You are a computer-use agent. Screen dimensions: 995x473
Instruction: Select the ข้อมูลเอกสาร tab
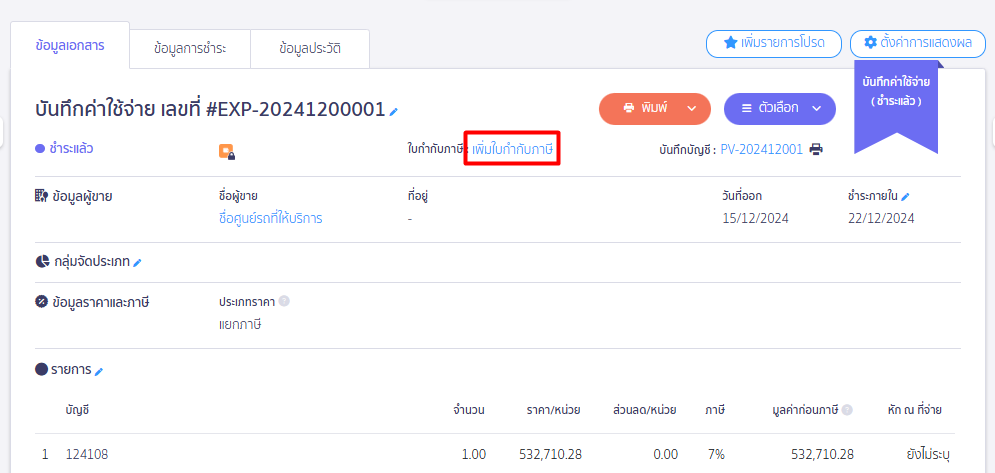point(69,46)
